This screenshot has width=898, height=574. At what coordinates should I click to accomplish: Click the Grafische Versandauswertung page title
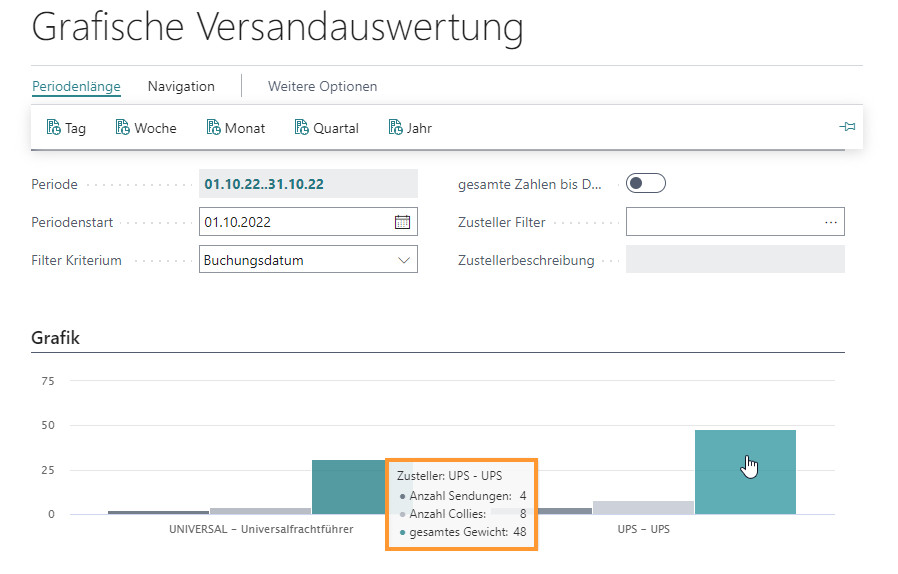(277, 26)
